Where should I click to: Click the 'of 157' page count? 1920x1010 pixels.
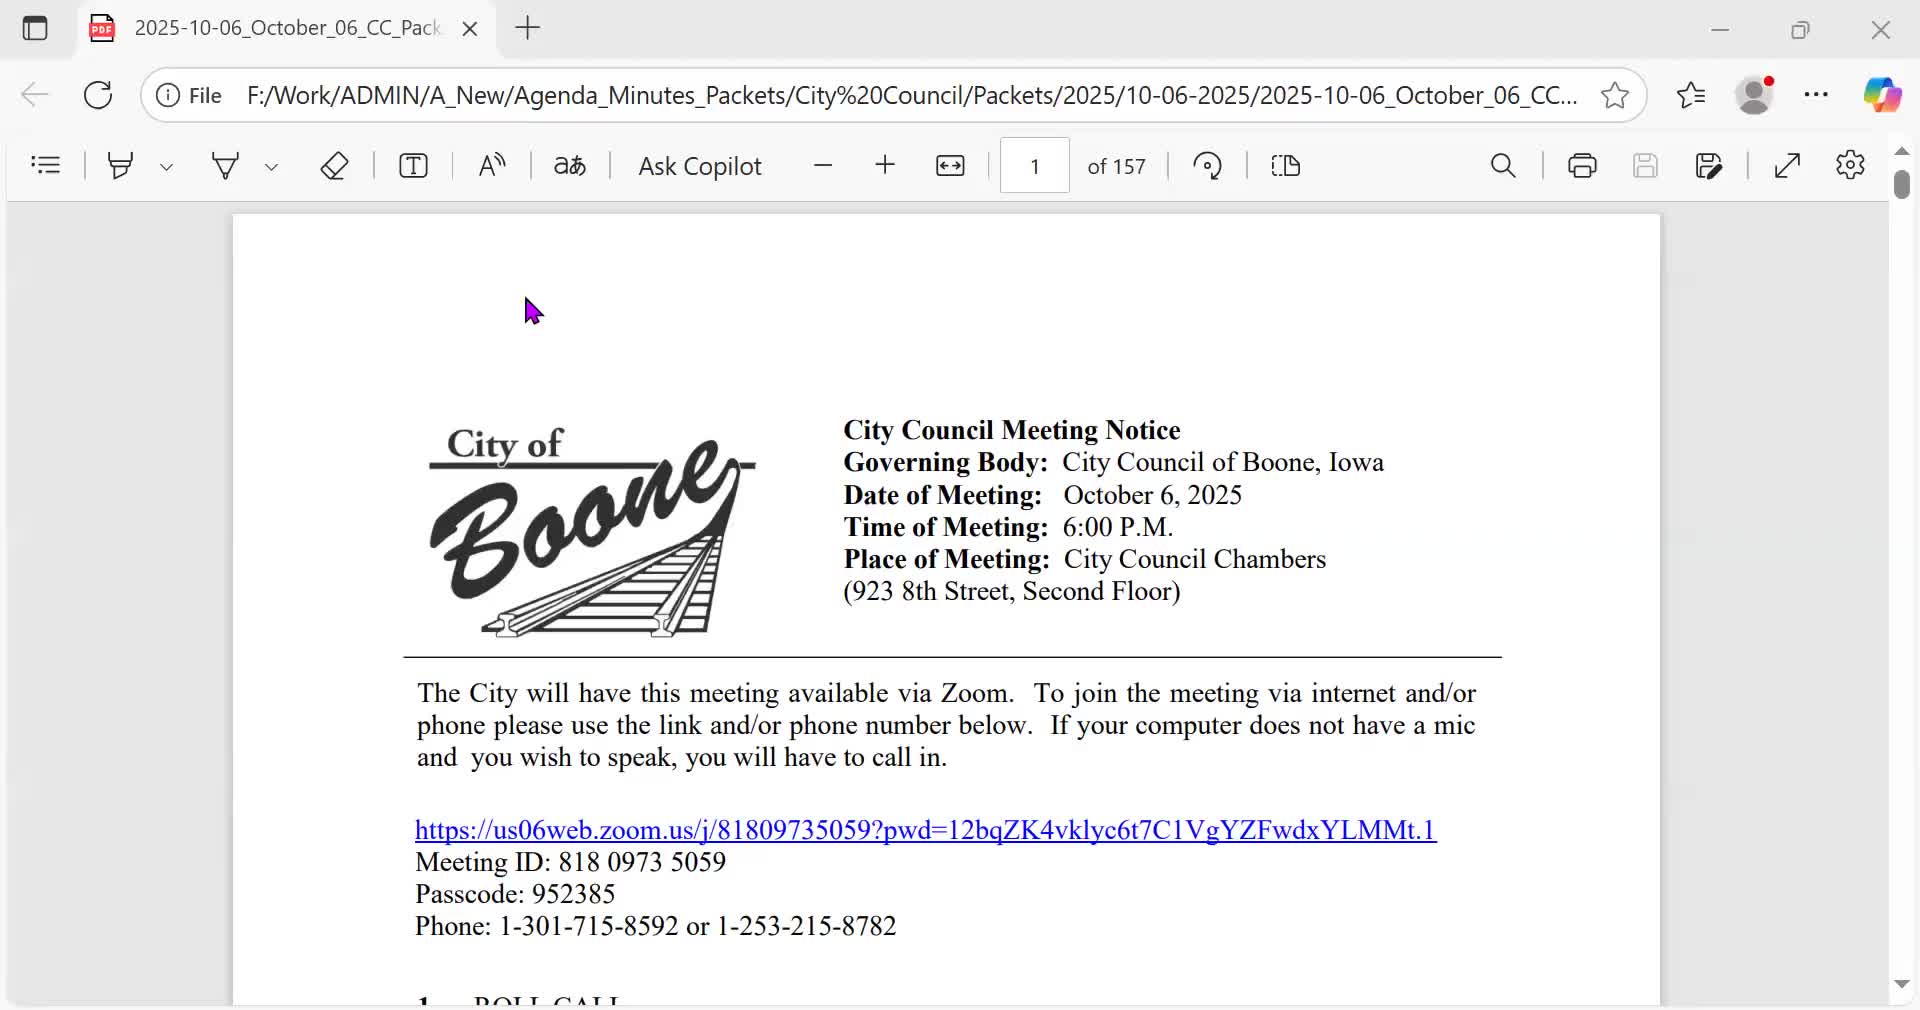pyautogui.click(x=1116, y=166)
